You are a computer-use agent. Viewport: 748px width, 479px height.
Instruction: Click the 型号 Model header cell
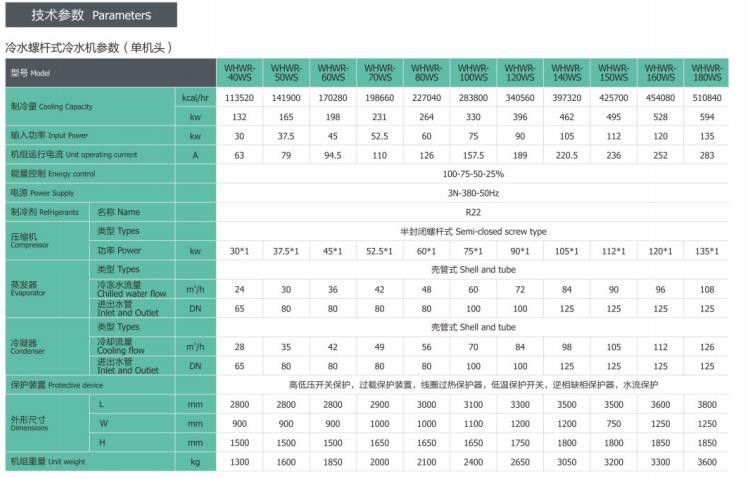coord(110,73)
